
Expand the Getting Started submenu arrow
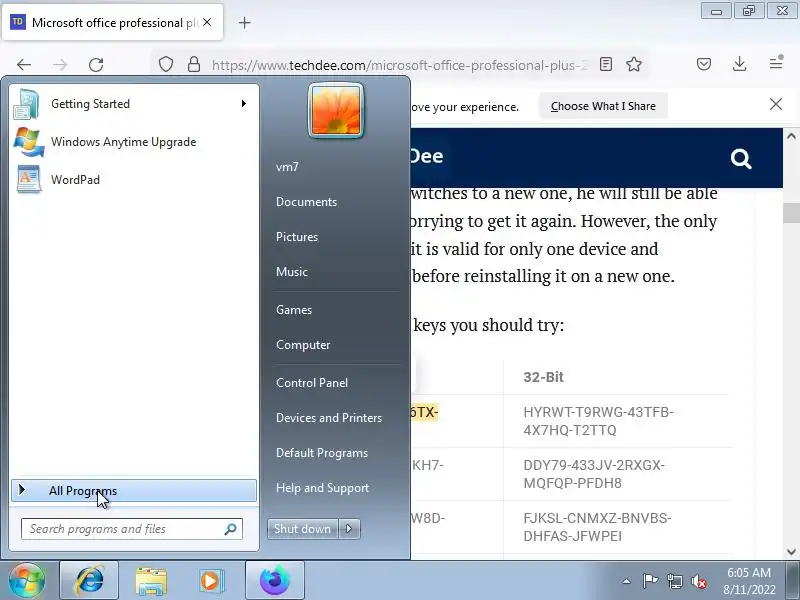[x=244, y=104]
